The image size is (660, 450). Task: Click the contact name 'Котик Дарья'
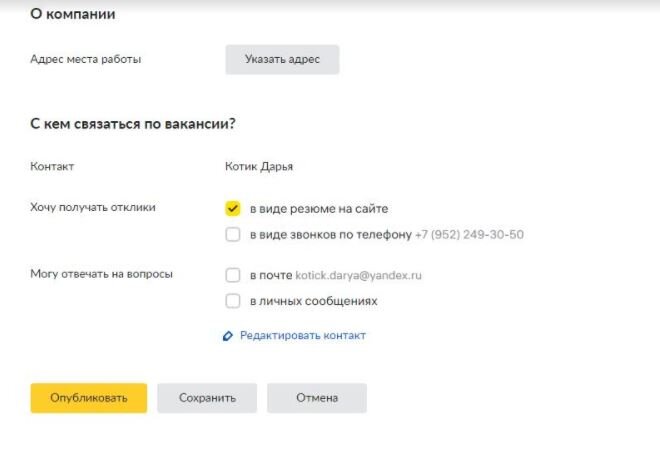259,167
